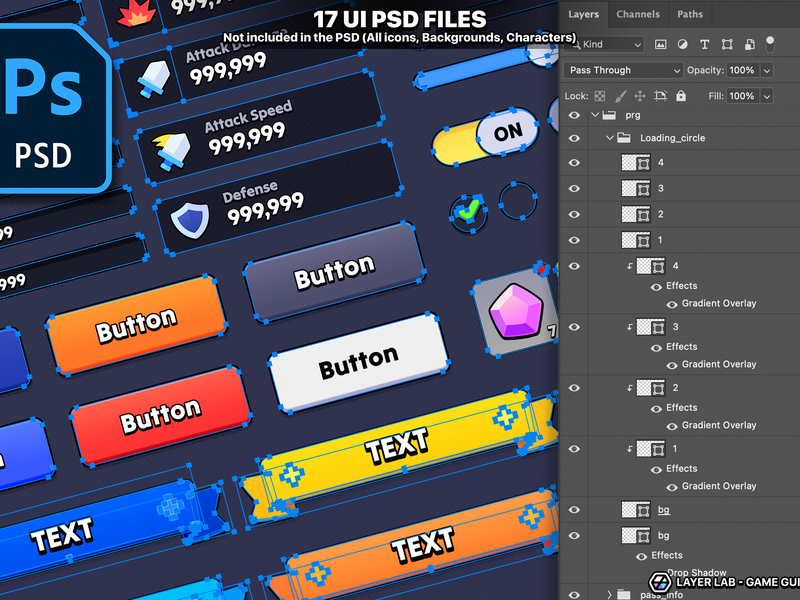
Task: Prevent artboard auto-nesting lock icon
Action: click(x=661, y=96)
